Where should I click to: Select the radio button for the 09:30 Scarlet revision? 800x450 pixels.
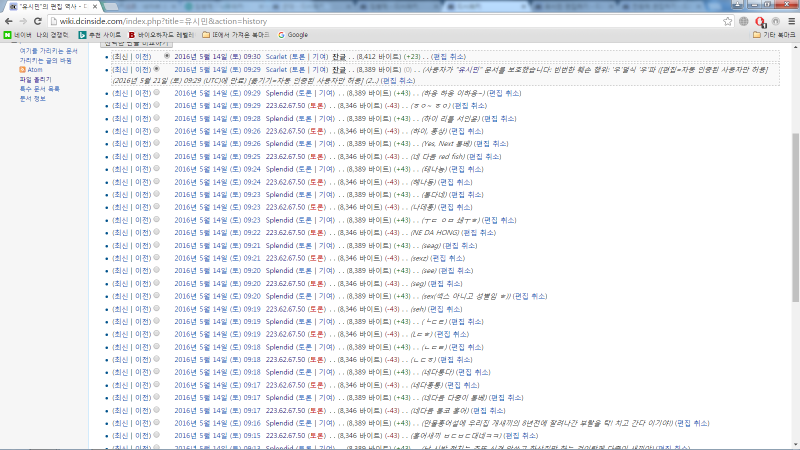167,56
